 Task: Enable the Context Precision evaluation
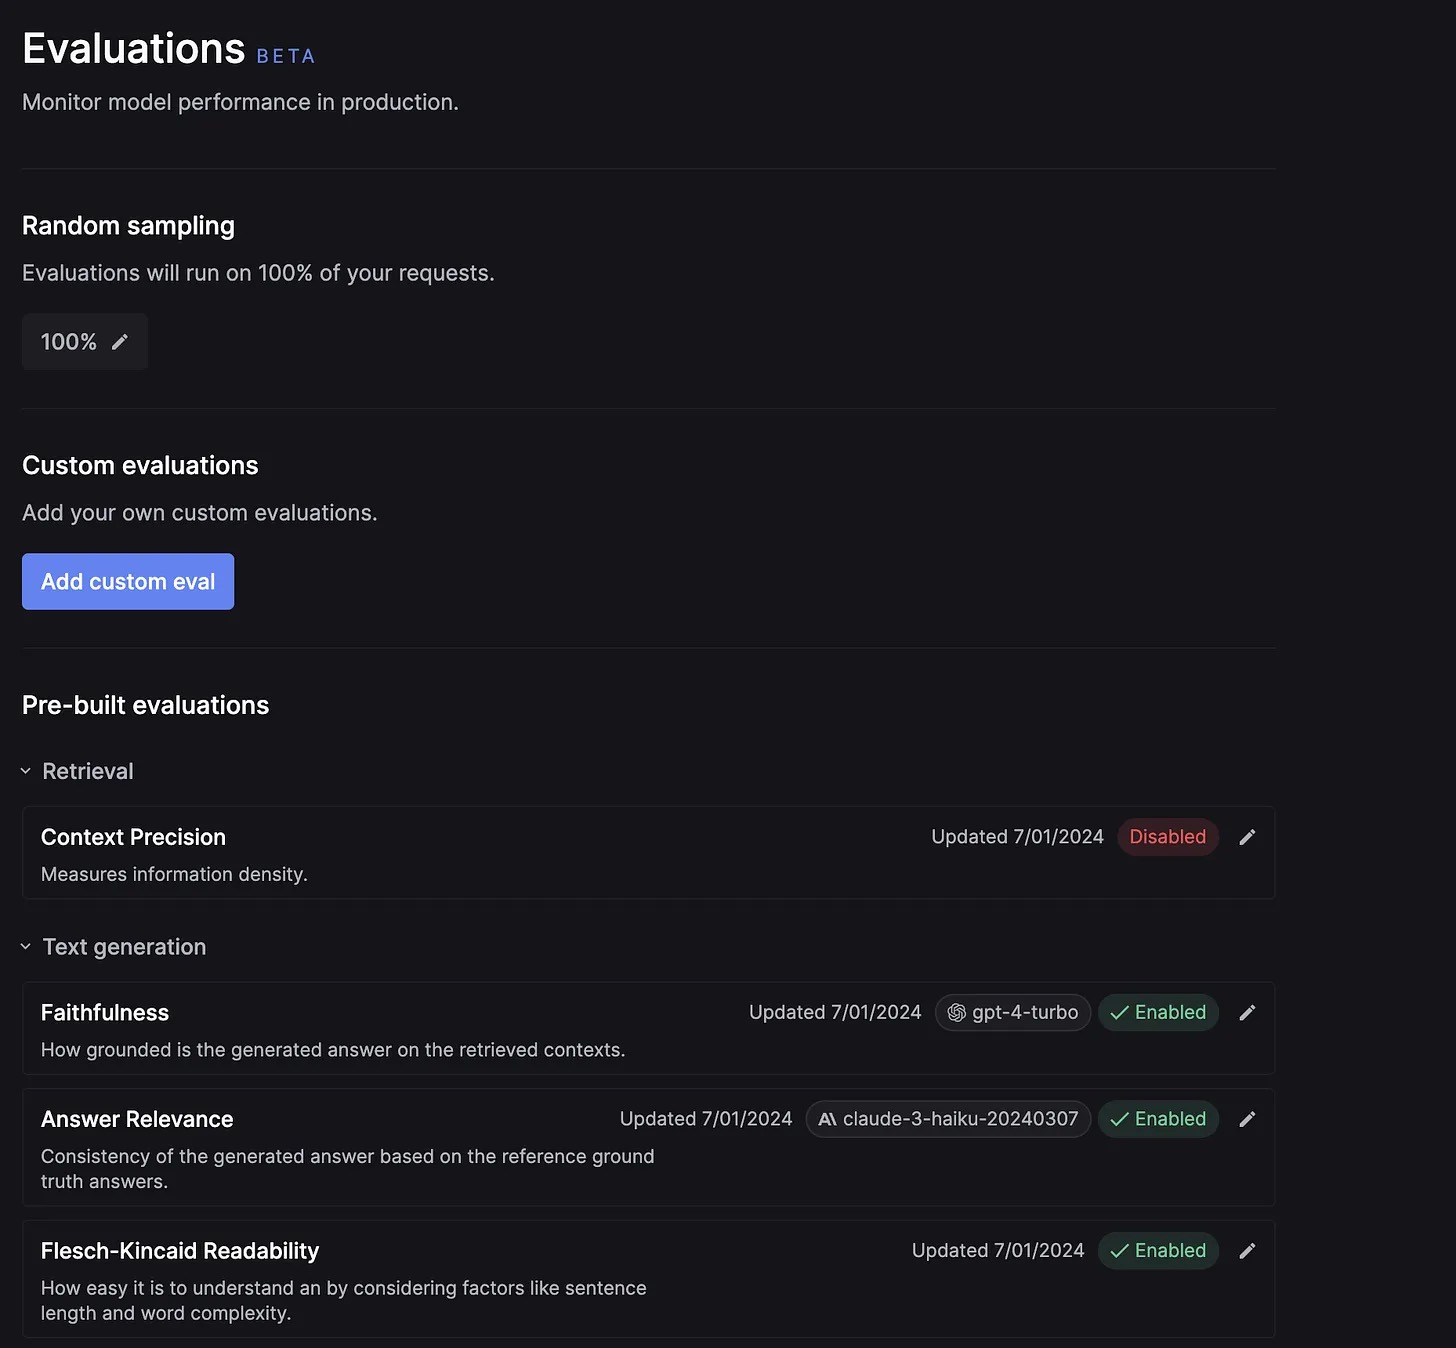point(1167,837)
